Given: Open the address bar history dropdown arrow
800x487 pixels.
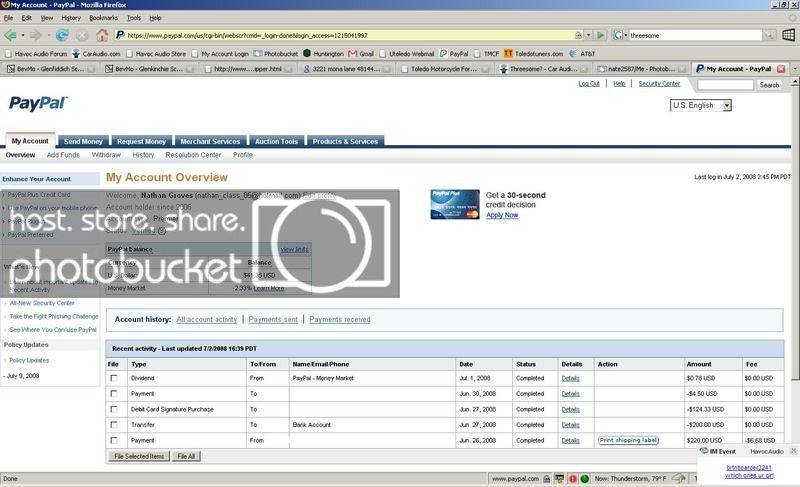Looking at the screenshot, I should tap(589, 35).
